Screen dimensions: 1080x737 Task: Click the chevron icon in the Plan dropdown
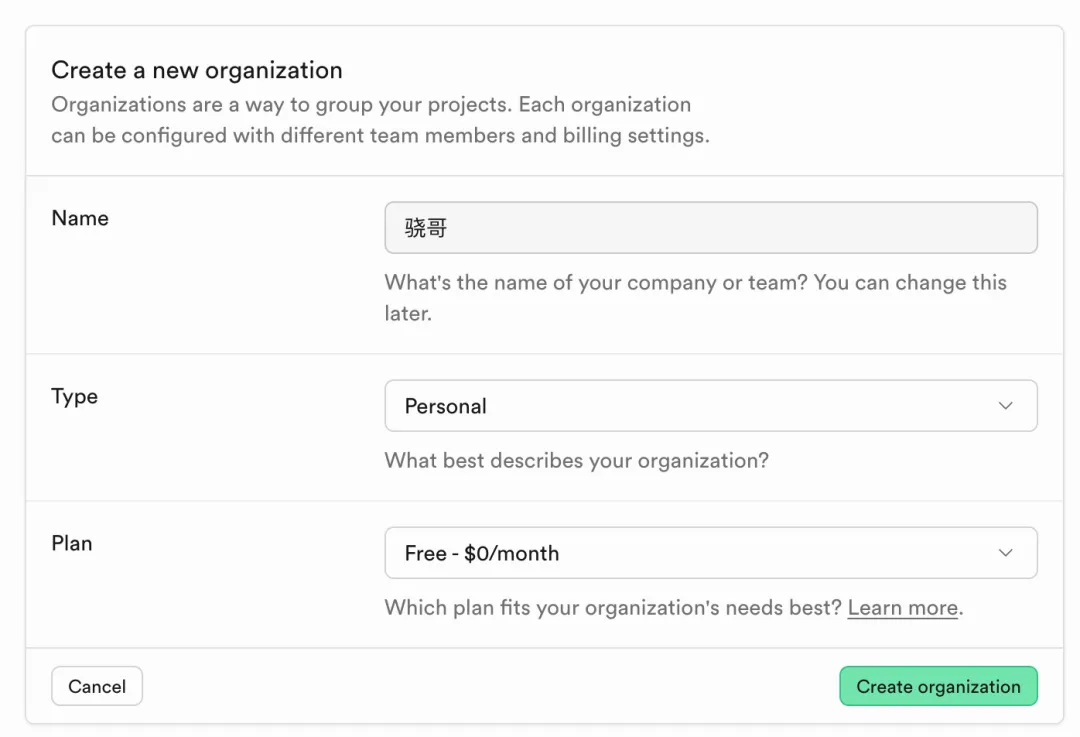coord(1005,553)
